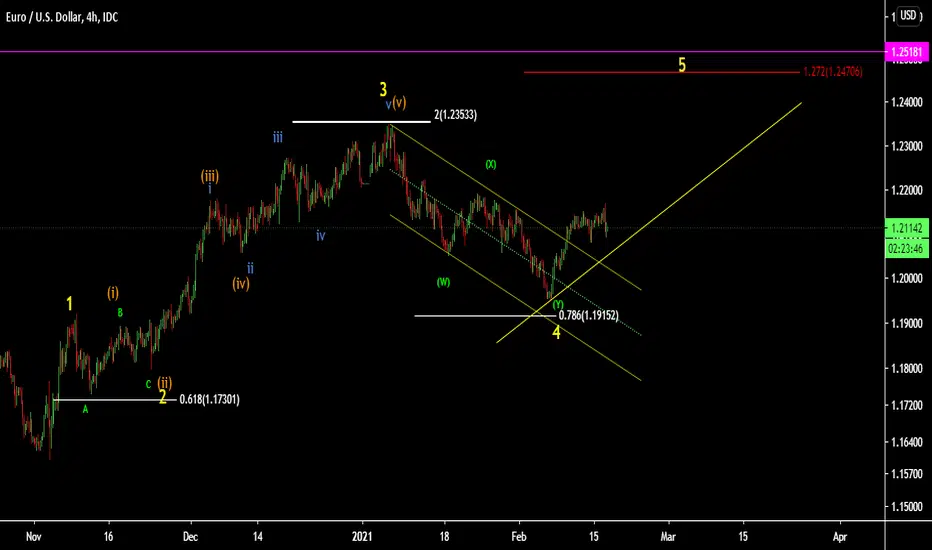This screenshot has width=932, height=550.
Task: Click price axis level 1.17200
Action: click(906, 406)
